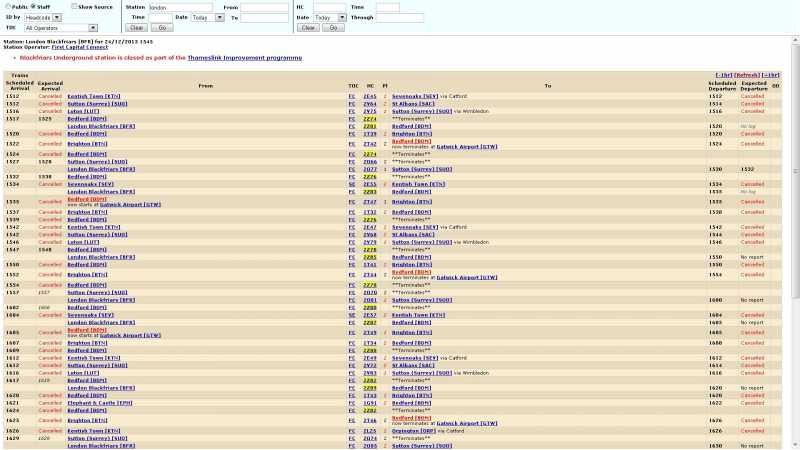Open Elephant & Castle [EPH] origin link

tap(99, 403)
